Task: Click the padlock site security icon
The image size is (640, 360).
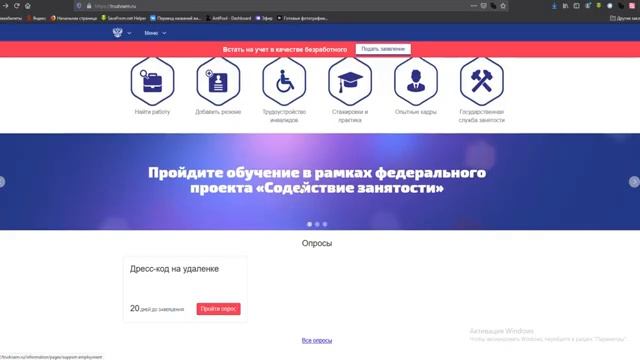Action: pos(89,6)
